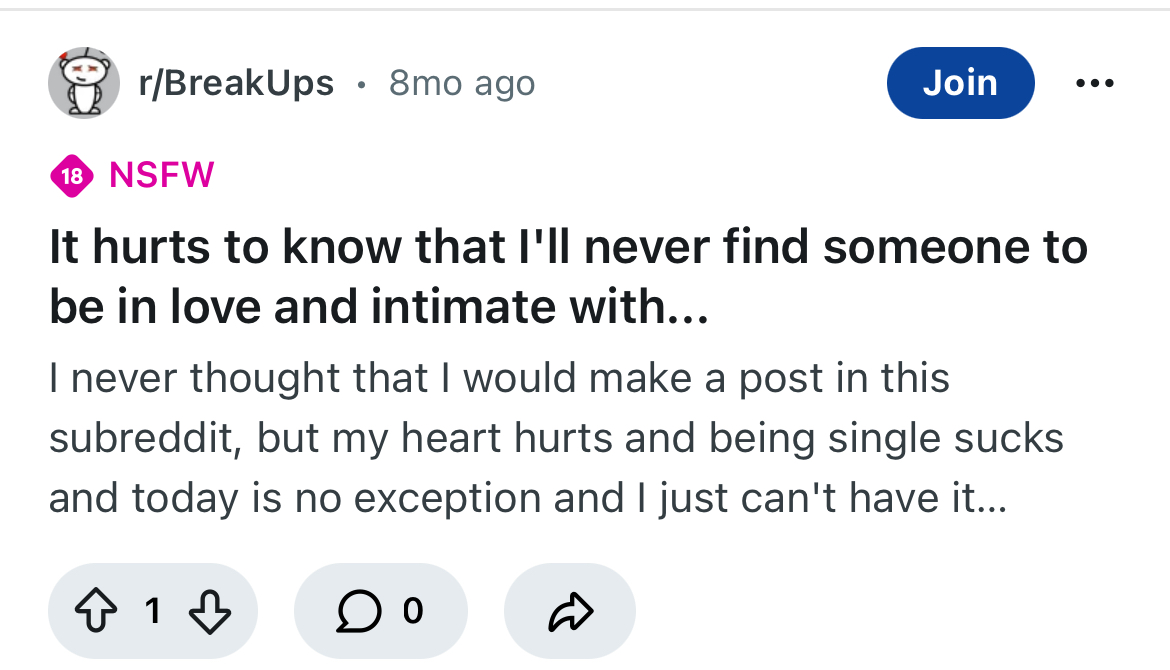Click the '8mo ago' post timestamp

tap(462, 83)
